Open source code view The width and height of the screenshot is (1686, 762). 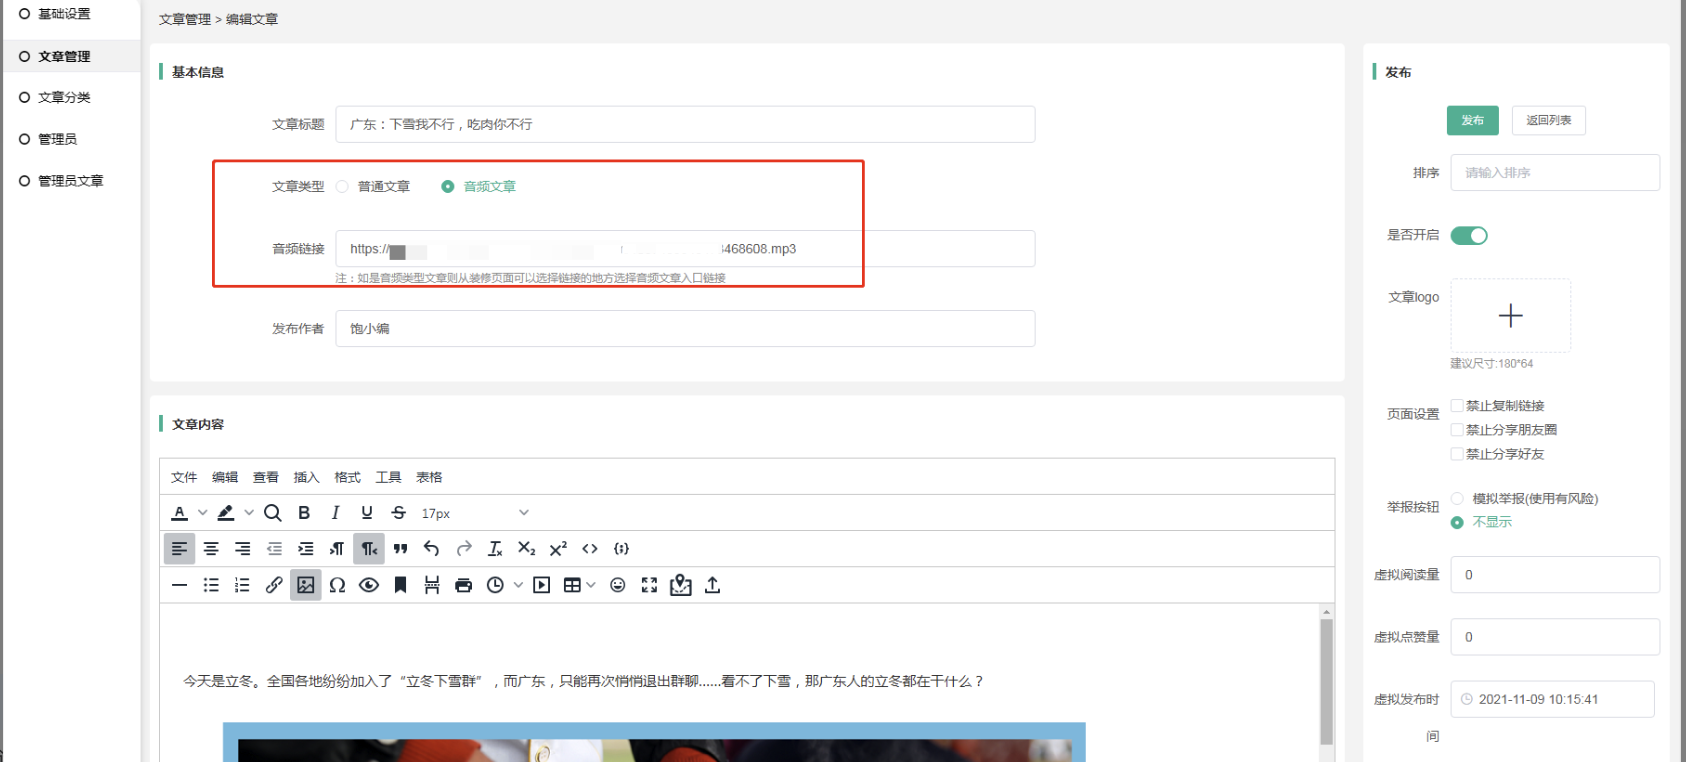click(x=590, y=549)
